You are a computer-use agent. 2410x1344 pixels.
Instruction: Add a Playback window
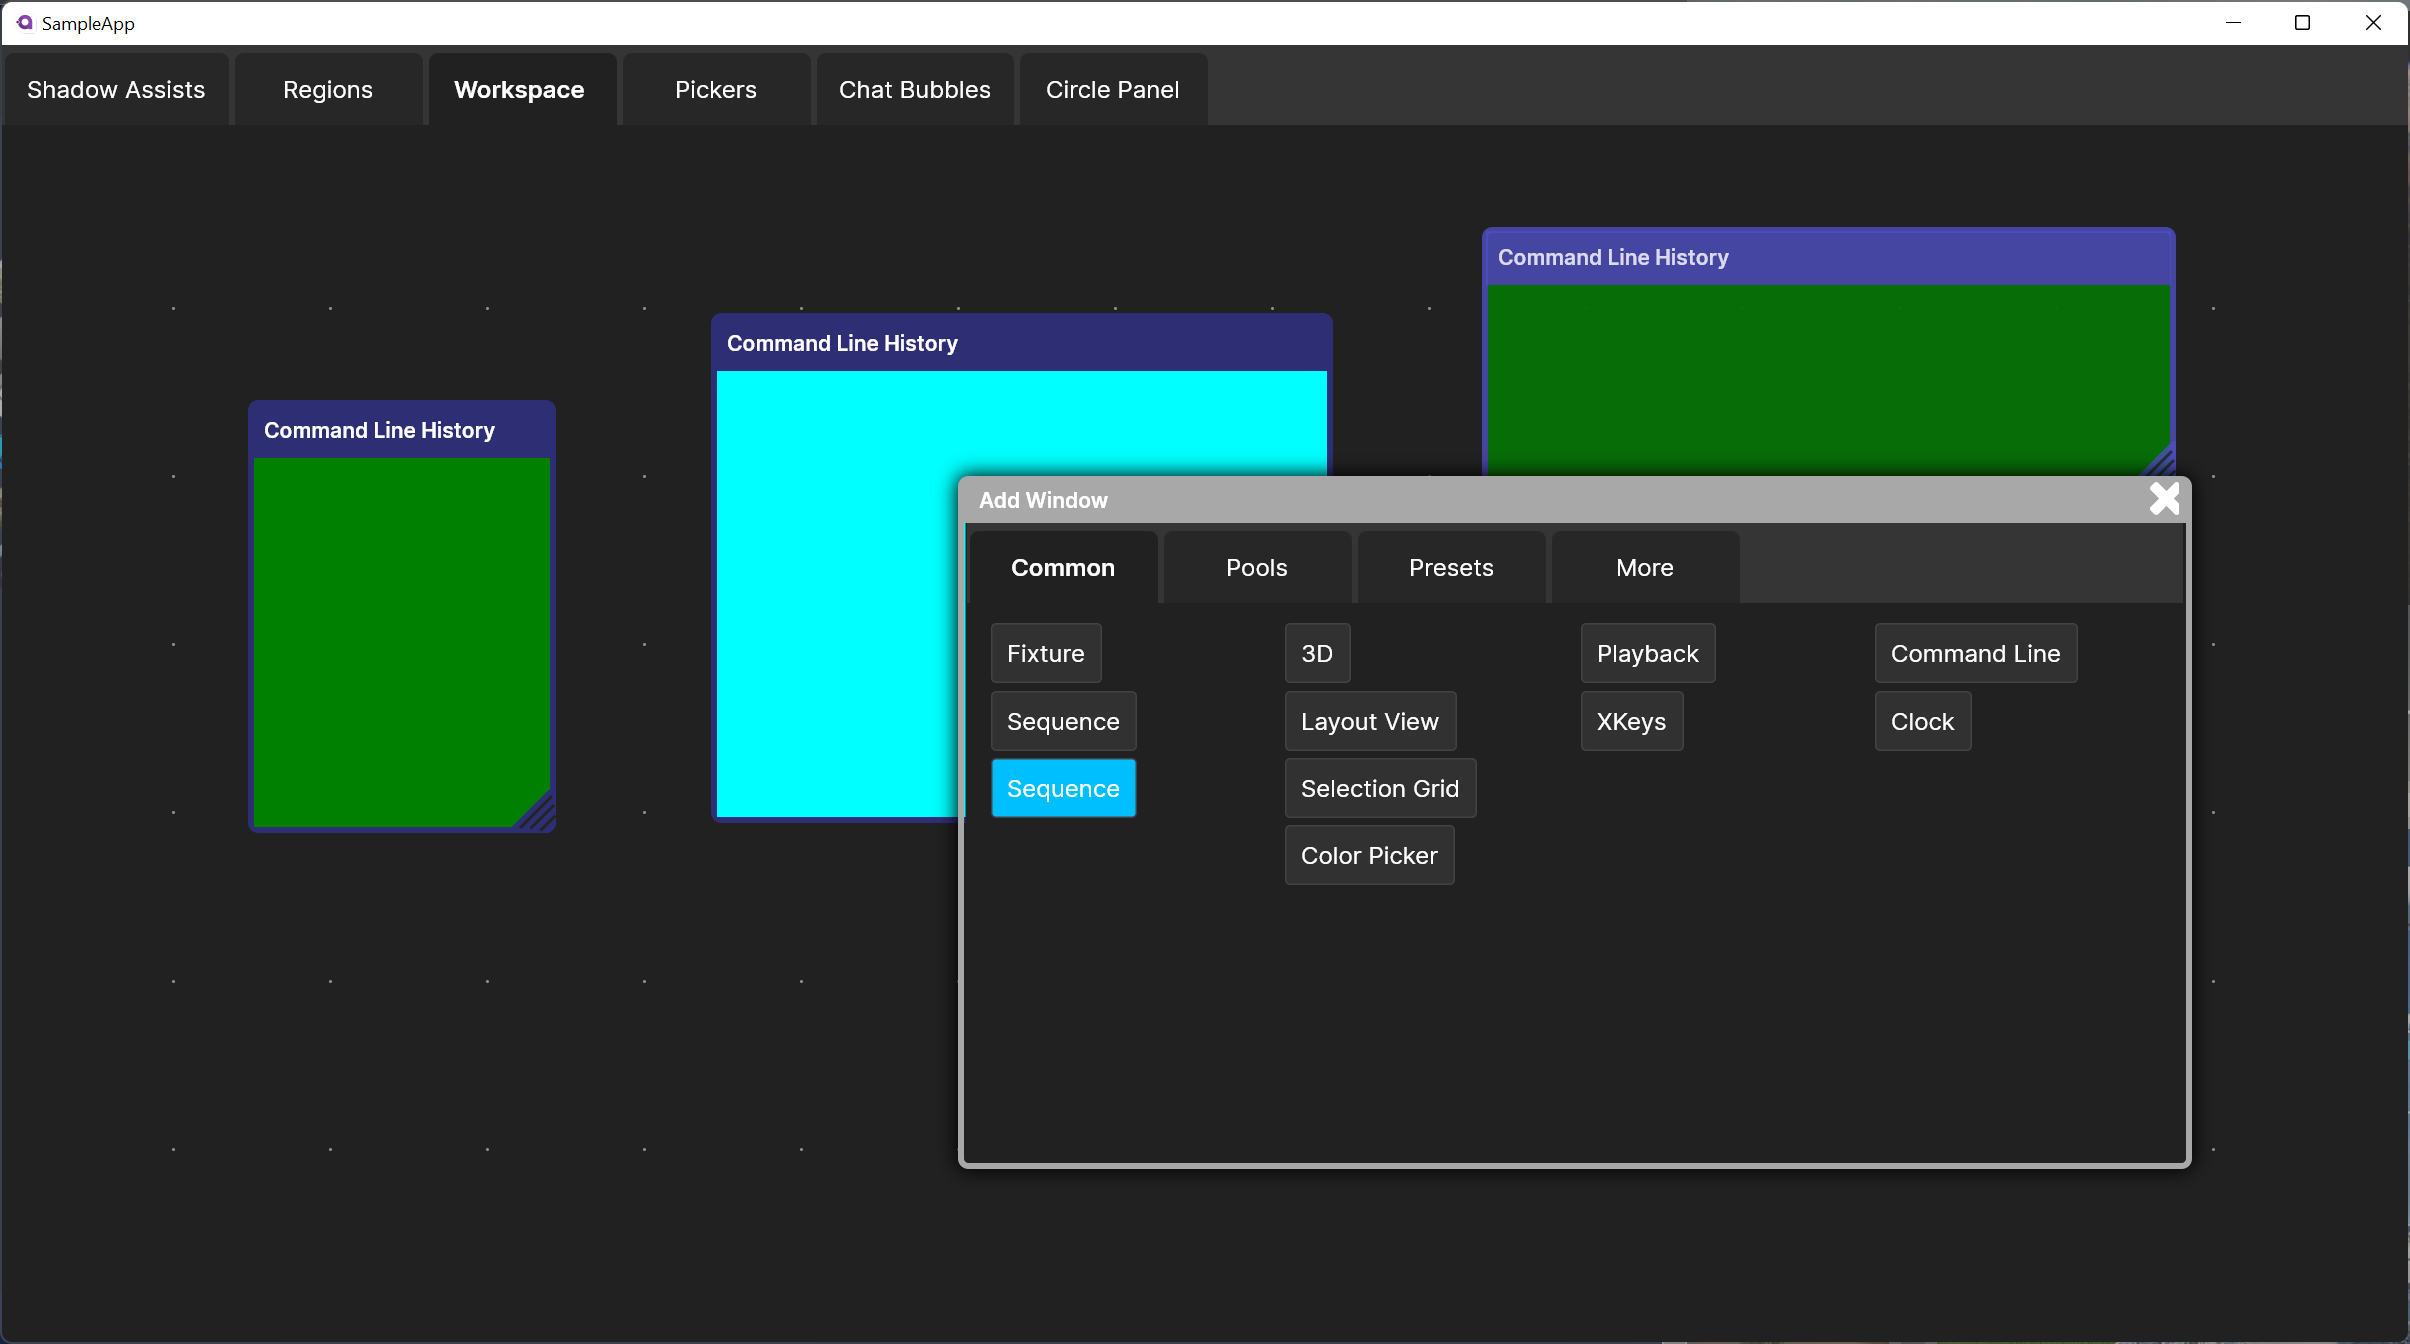coord(1647,653)
